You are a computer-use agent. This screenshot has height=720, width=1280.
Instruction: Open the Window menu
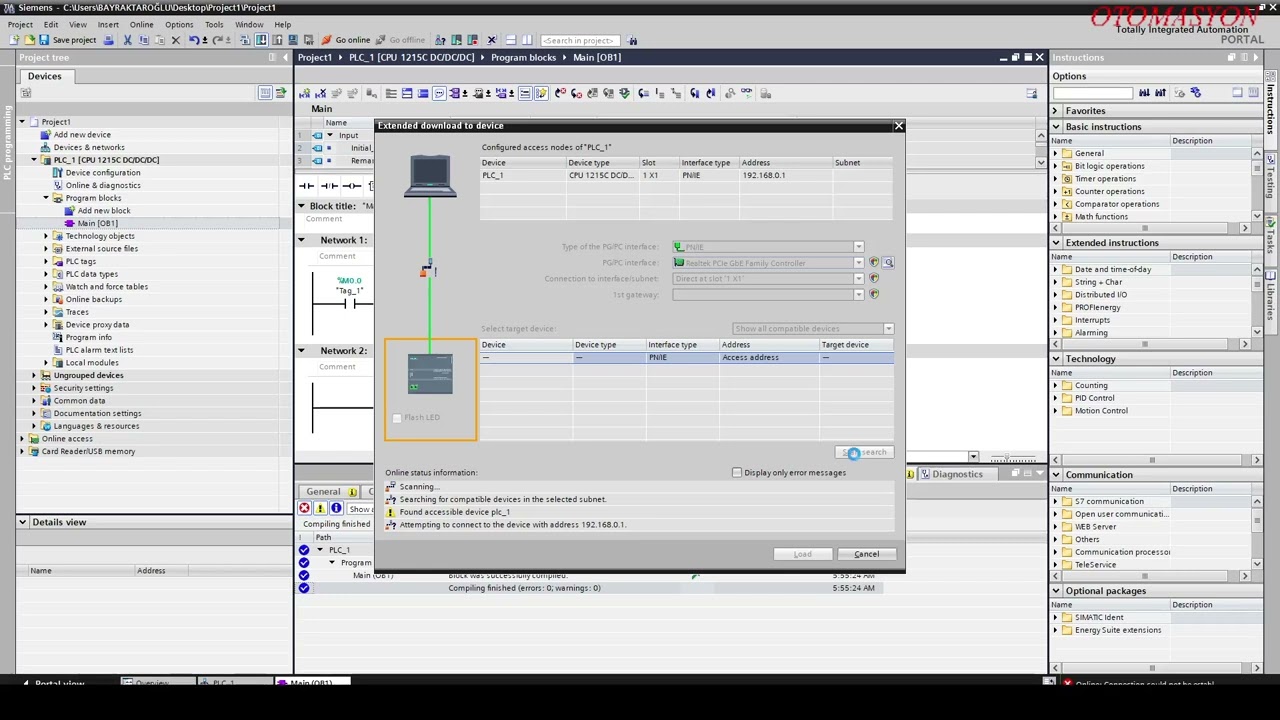click(x=249, y=24)
